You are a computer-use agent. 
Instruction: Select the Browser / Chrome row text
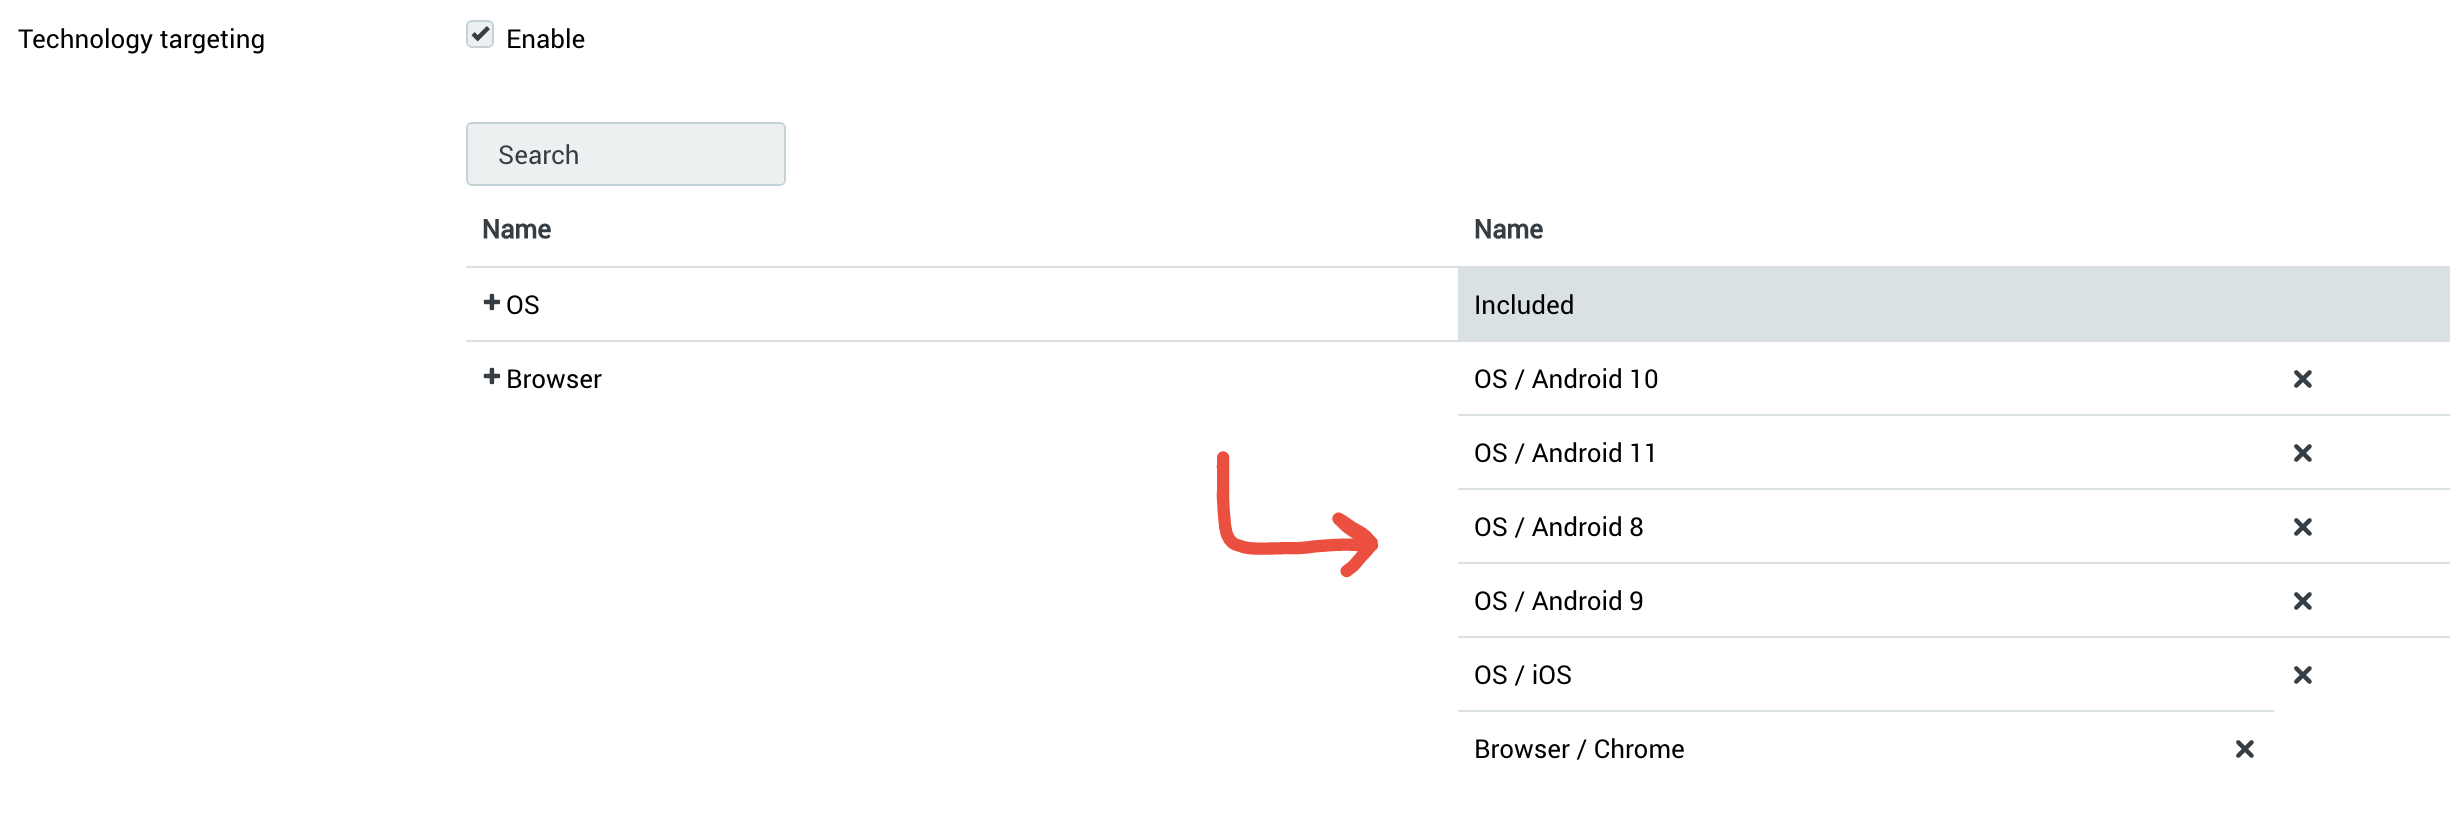click(1578, 749)
